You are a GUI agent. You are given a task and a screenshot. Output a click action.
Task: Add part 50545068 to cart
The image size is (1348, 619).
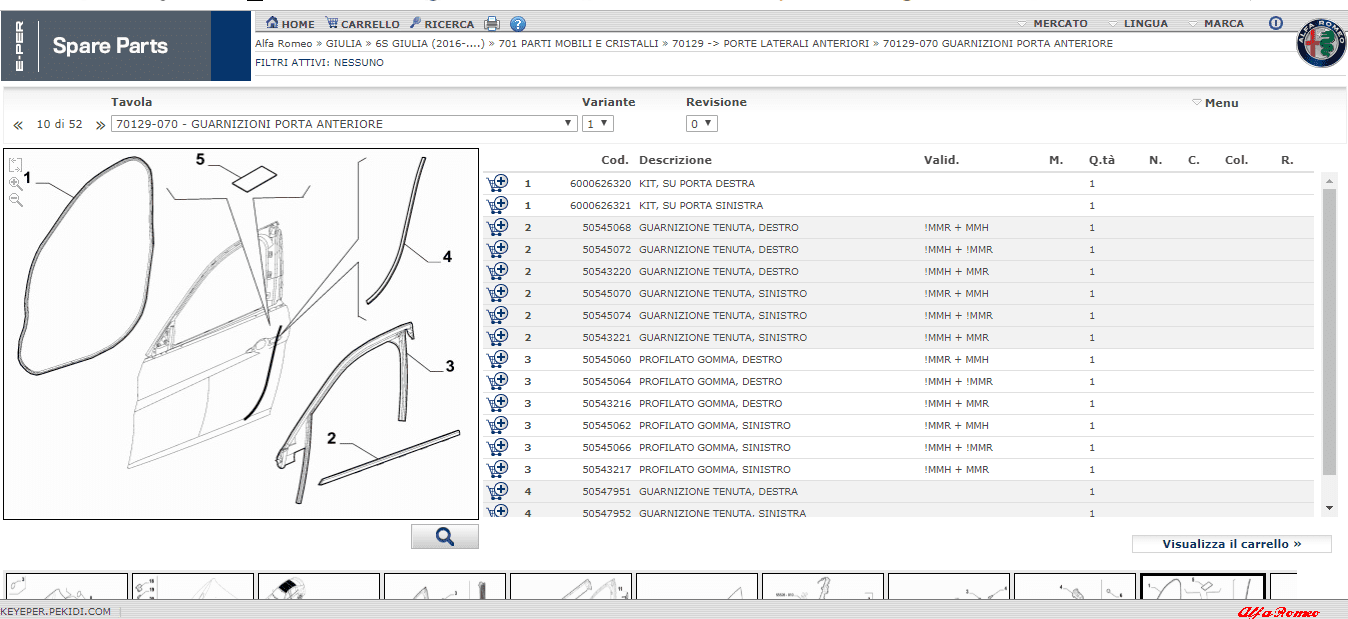click(x=497, y=227)
